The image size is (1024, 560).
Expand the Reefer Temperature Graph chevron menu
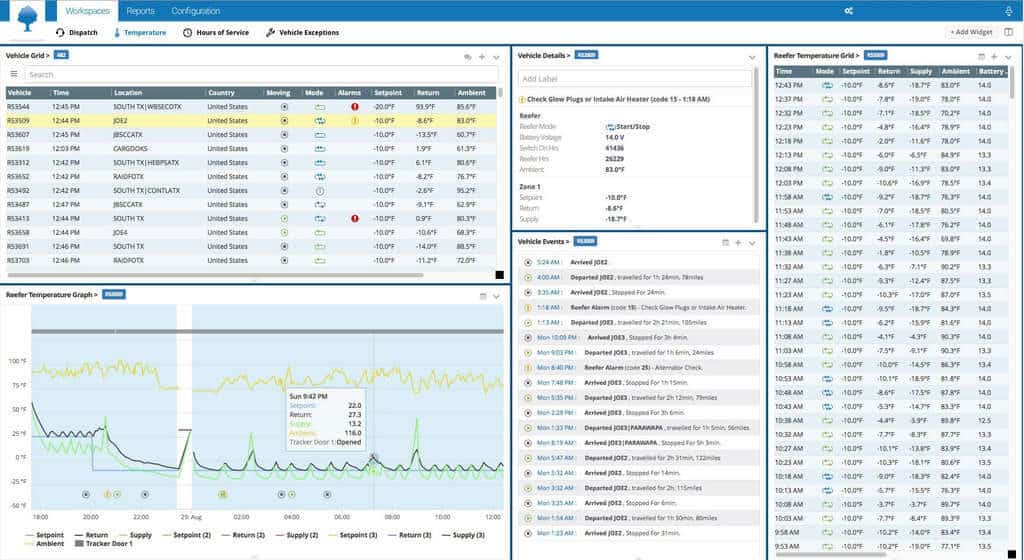pos(496,296)
